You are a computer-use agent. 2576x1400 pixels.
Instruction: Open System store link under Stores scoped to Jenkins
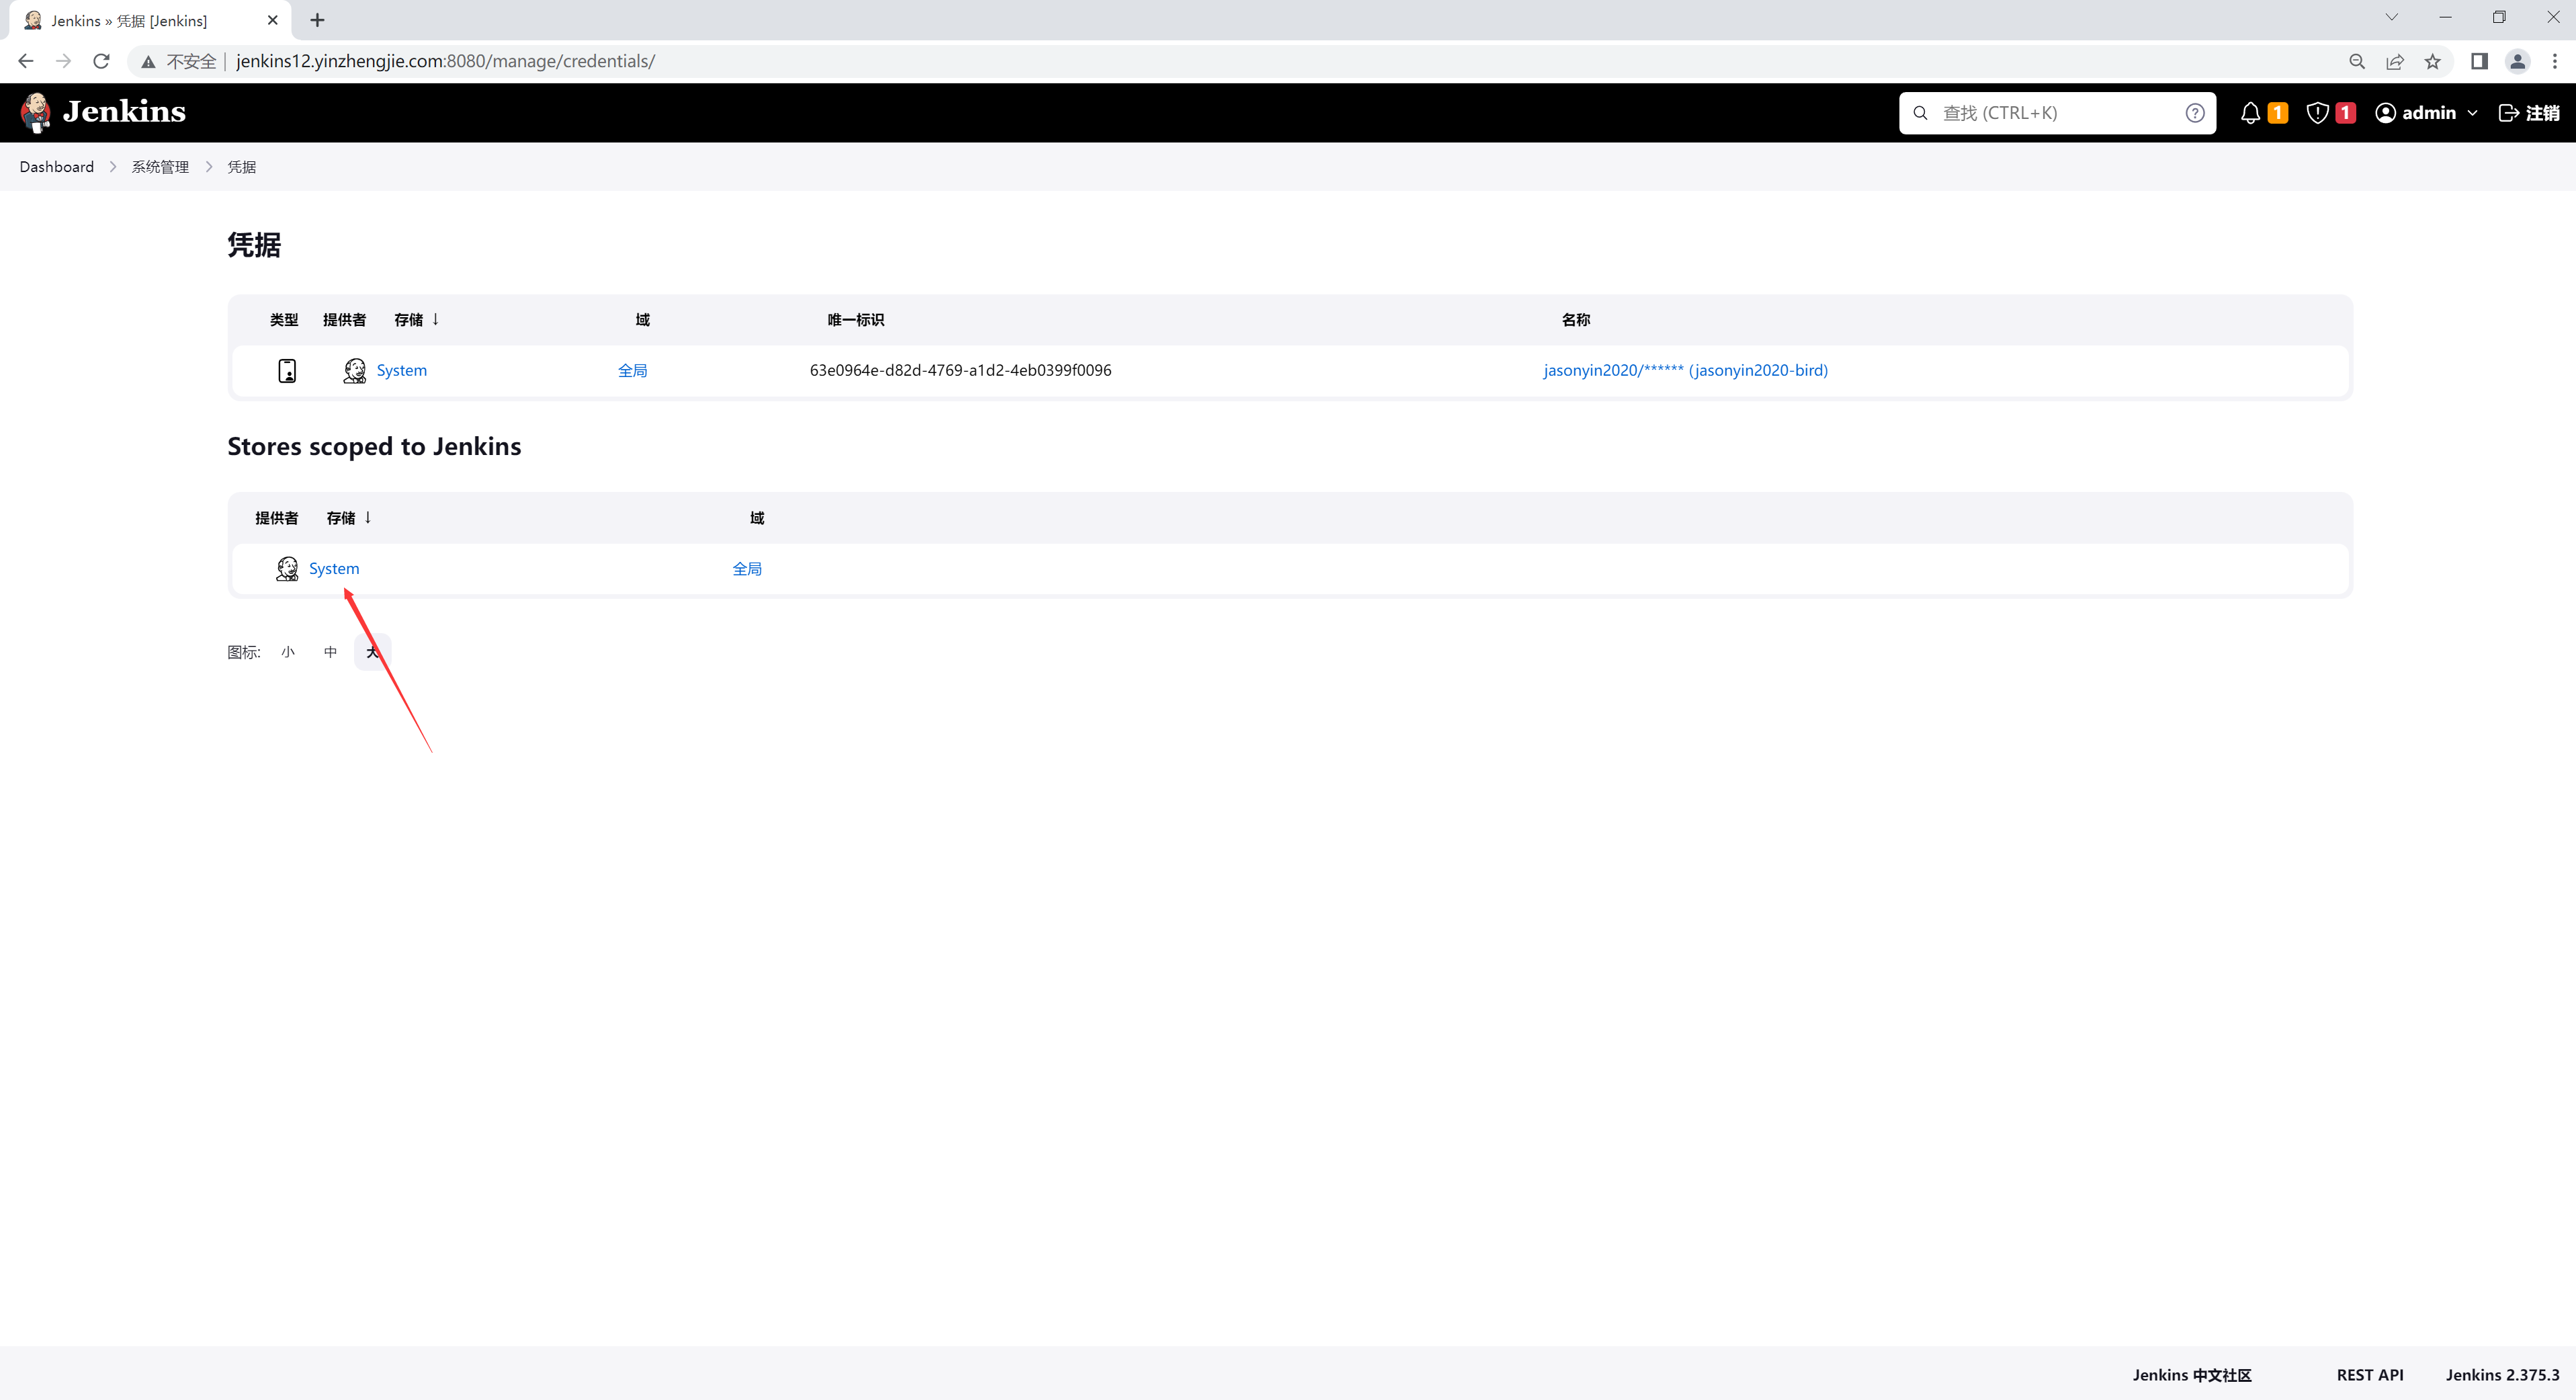tap(334, 569)
